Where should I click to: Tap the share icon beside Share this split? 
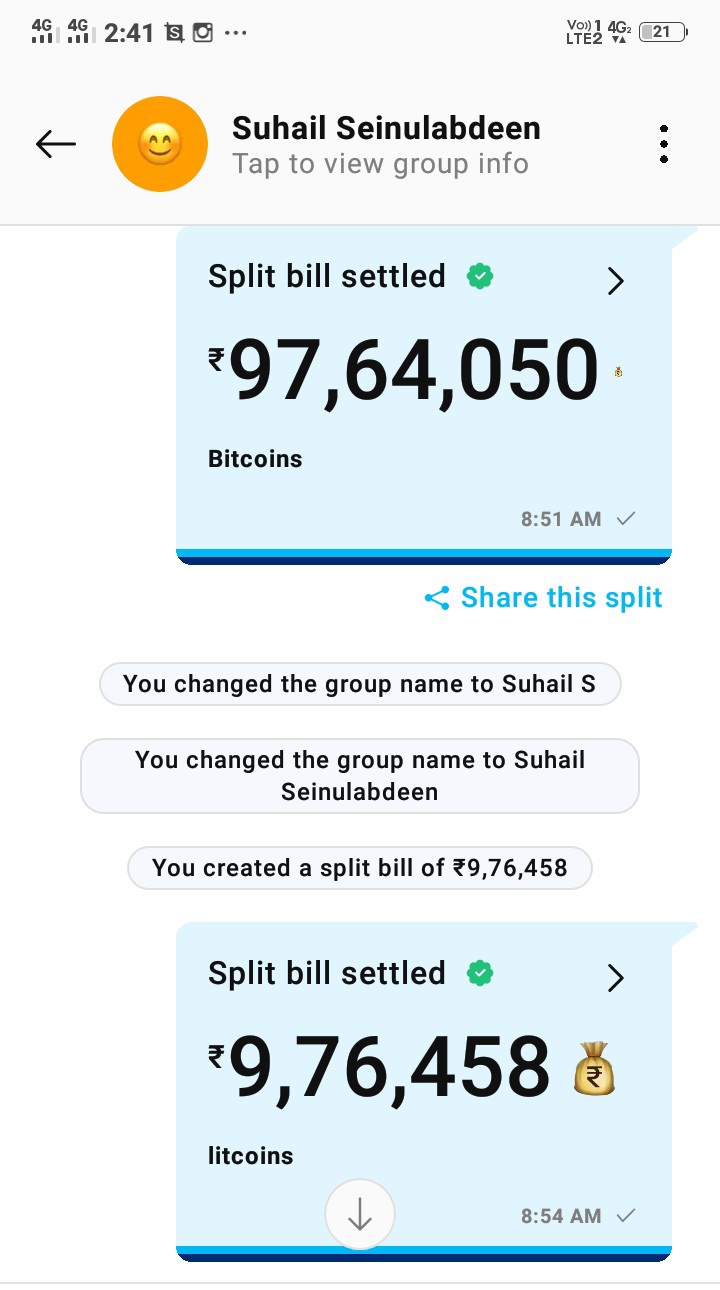click(x=437, y=599)
